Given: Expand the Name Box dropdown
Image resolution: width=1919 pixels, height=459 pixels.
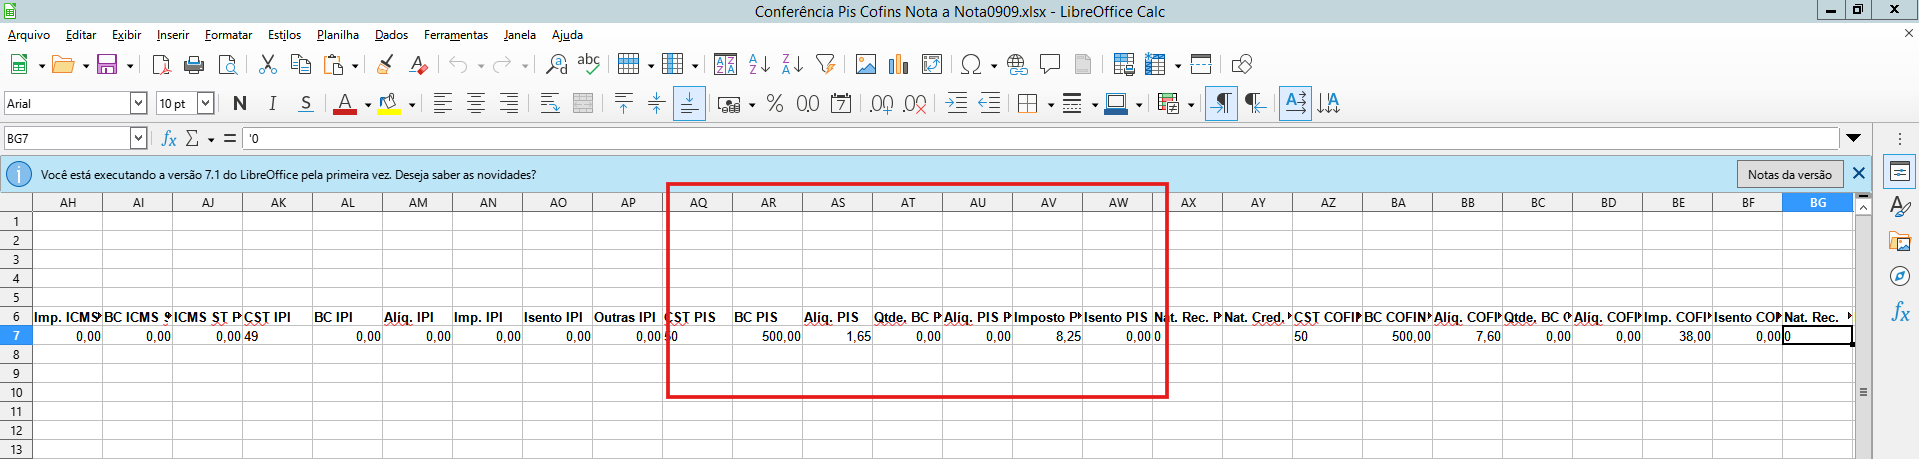Looking at the screenshot, I should pos(139,138).
